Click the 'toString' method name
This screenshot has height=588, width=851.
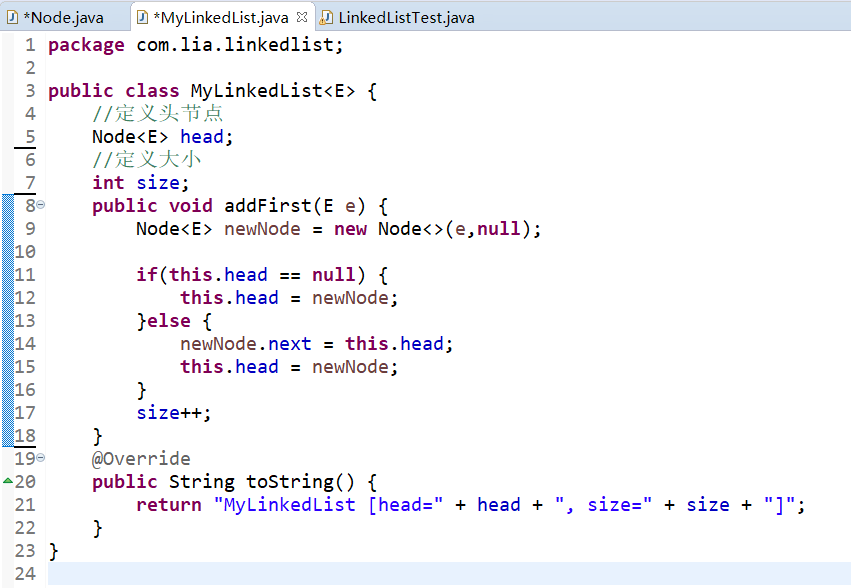pyautogui.click(x=289, y=482)
